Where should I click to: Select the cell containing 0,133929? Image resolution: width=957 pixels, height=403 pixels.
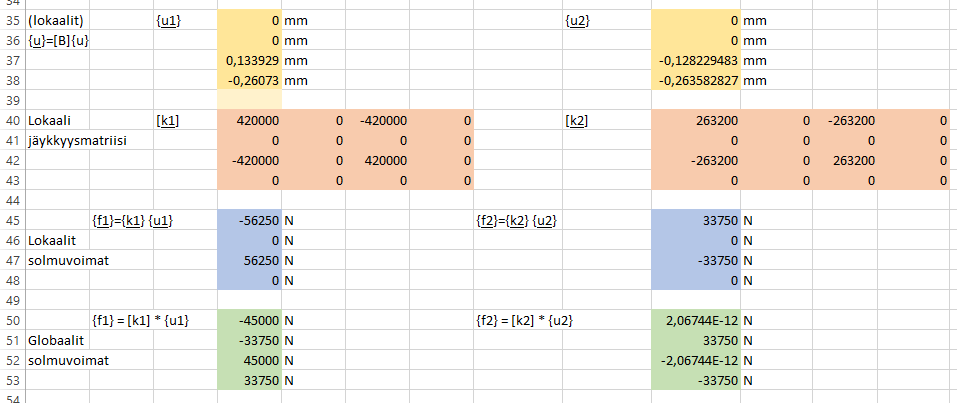[x=249, y=61]
